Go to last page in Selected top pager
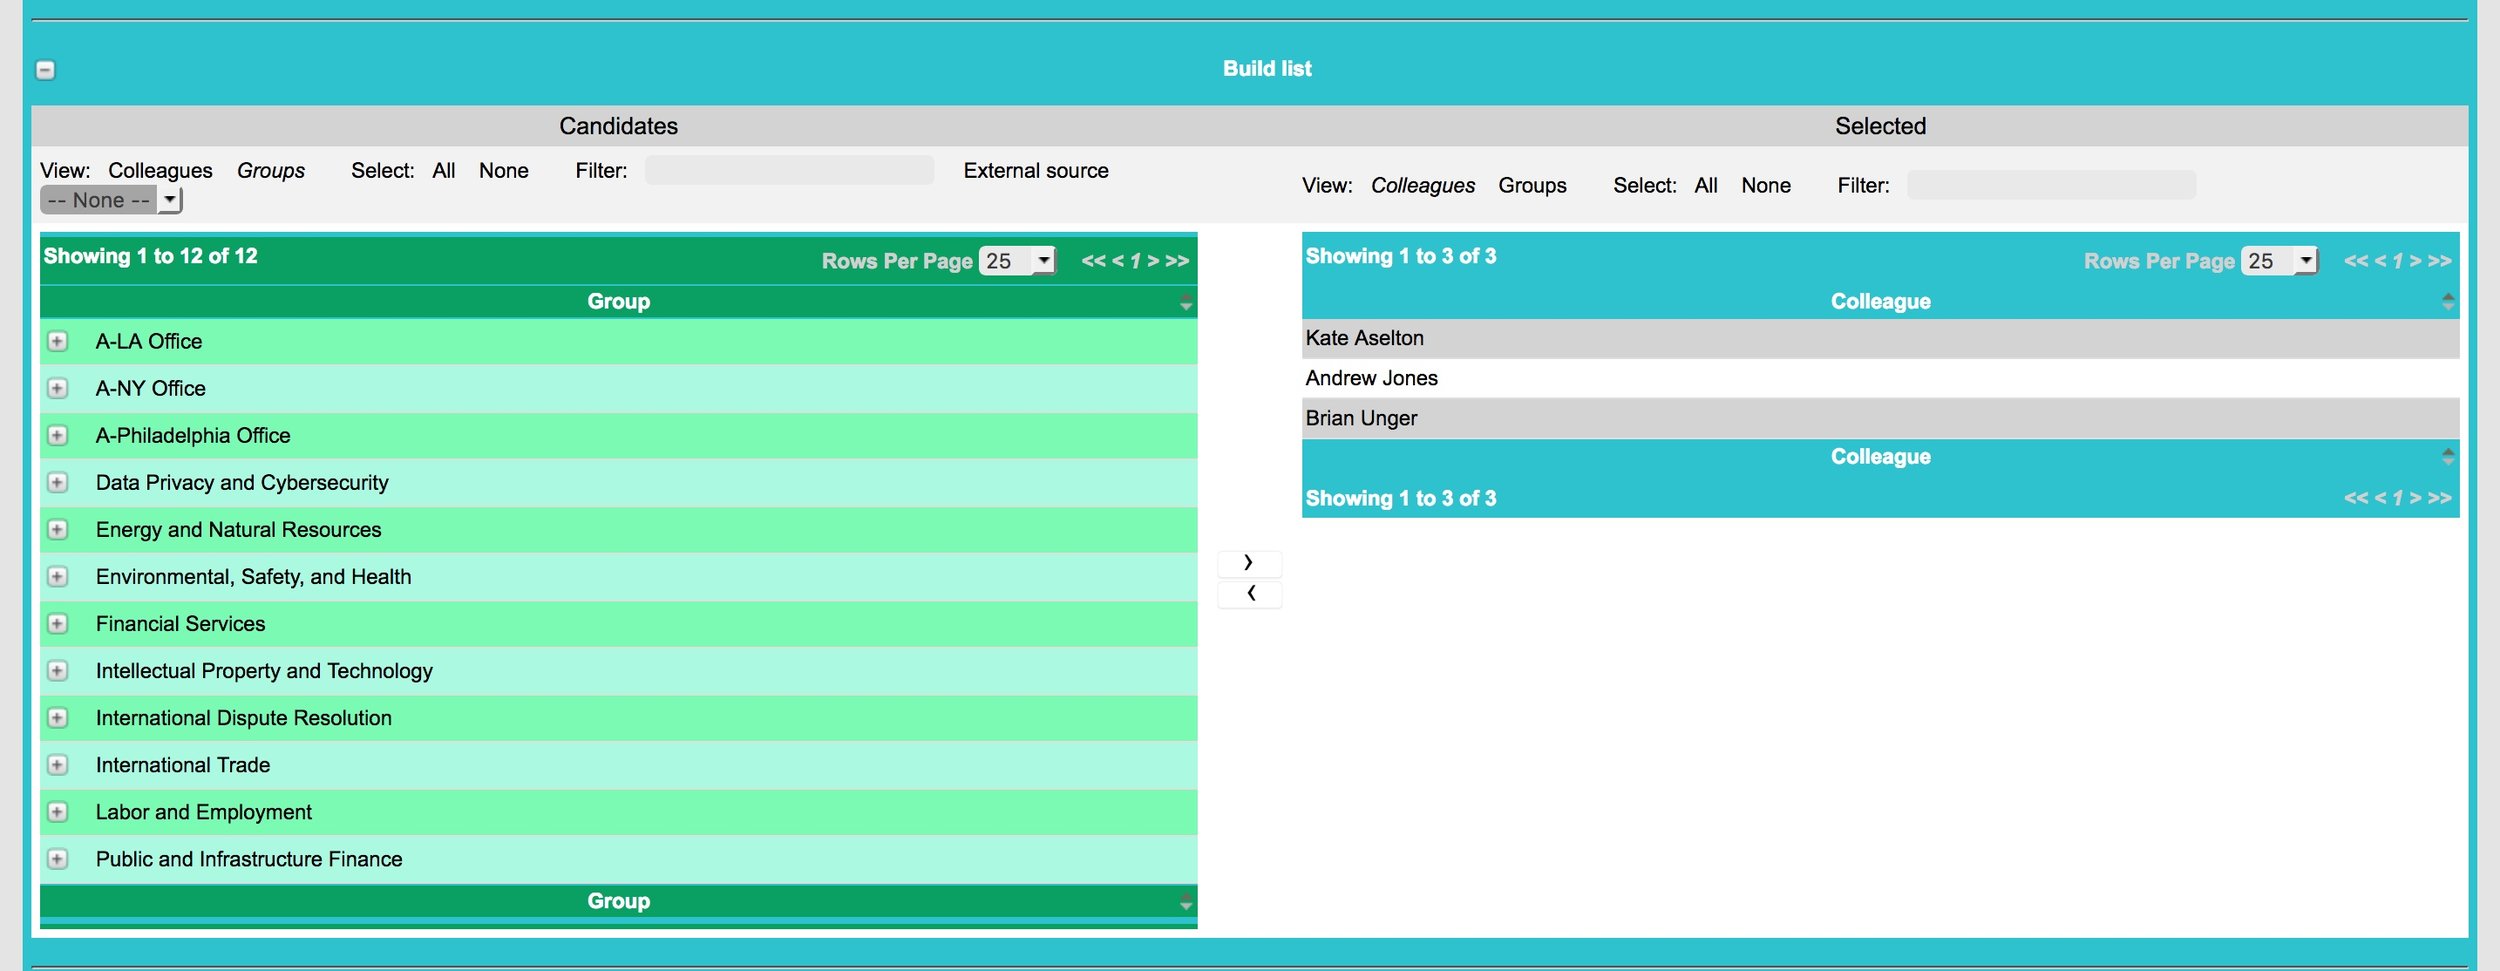The image size is (2500, 971). click(2440, 261)
